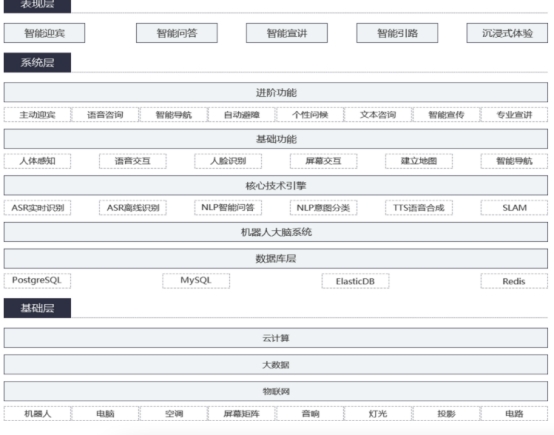The image size is (554, 435).
Task: Select the Redis dashed box
Action: tap(514, 281)
